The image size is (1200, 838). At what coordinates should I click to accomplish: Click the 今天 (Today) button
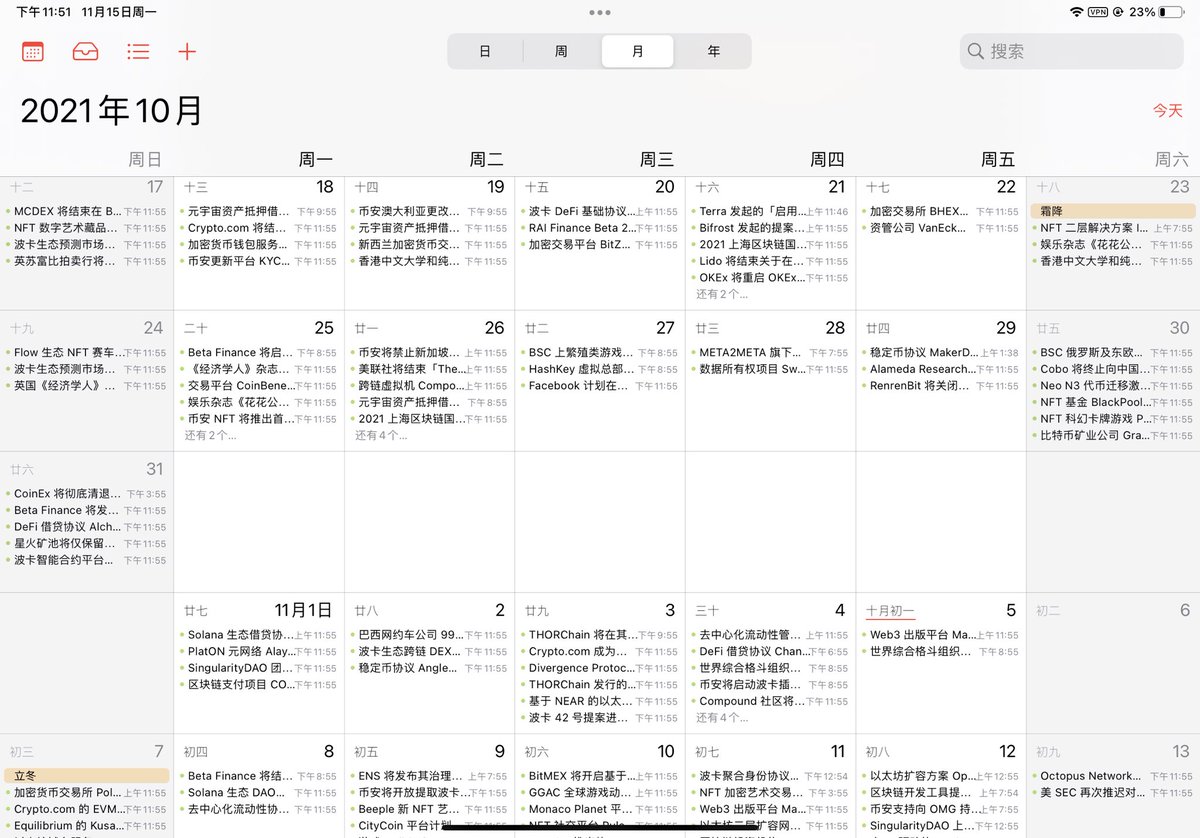[x=1166, y=110]
